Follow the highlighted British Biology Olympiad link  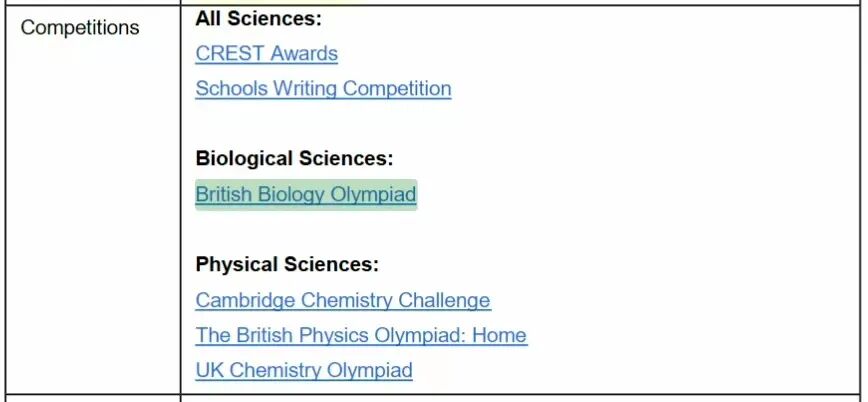[x=306, y=194]
